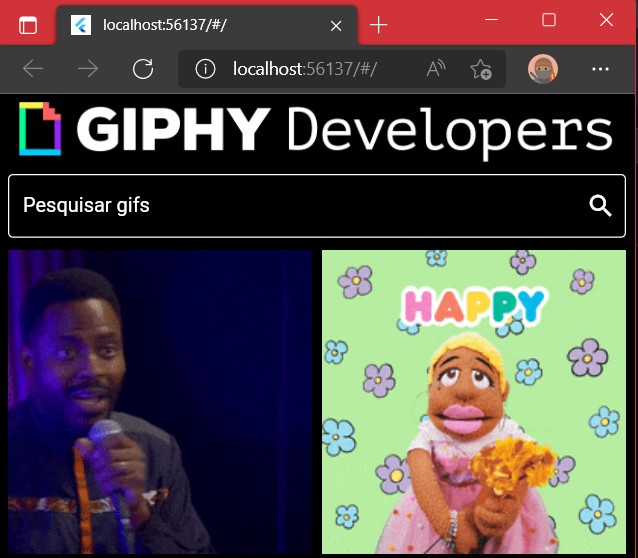
Task: Open the browser tab actions menu icon
Action: 28,25
